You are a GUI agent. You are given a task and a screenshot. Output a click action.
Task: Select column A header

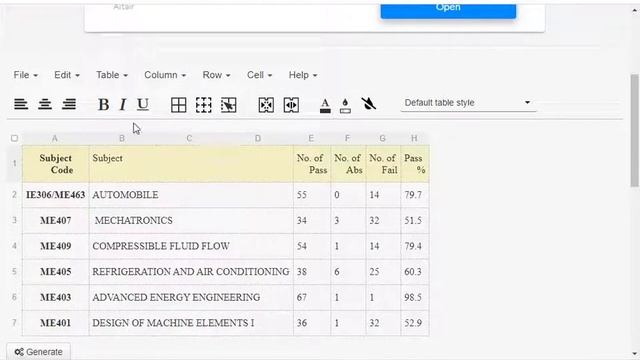(x=55, y=138)
